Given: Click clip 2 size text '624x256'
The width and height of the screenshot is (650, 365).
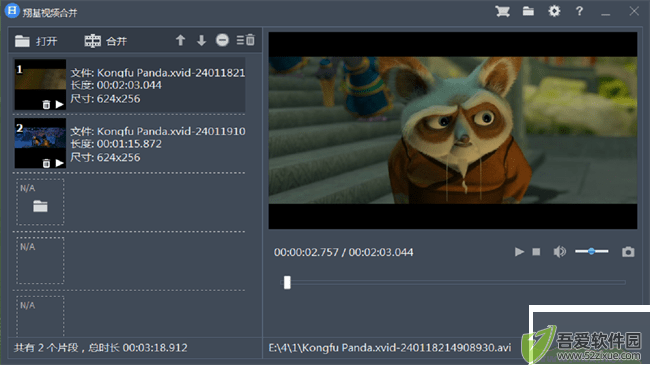Looking at the screenshot, I should pos(119,157).
